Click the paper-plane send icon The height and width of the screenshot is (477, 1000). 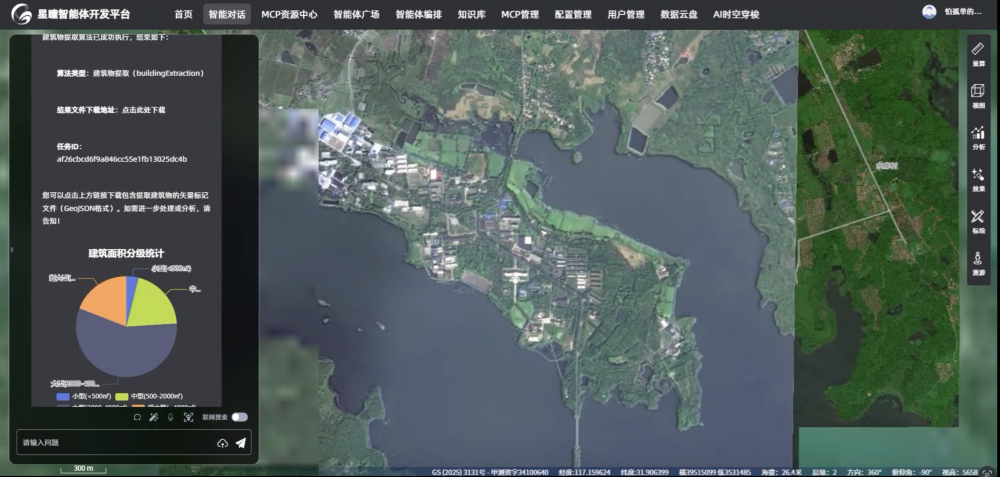click(x=241, y=443)
